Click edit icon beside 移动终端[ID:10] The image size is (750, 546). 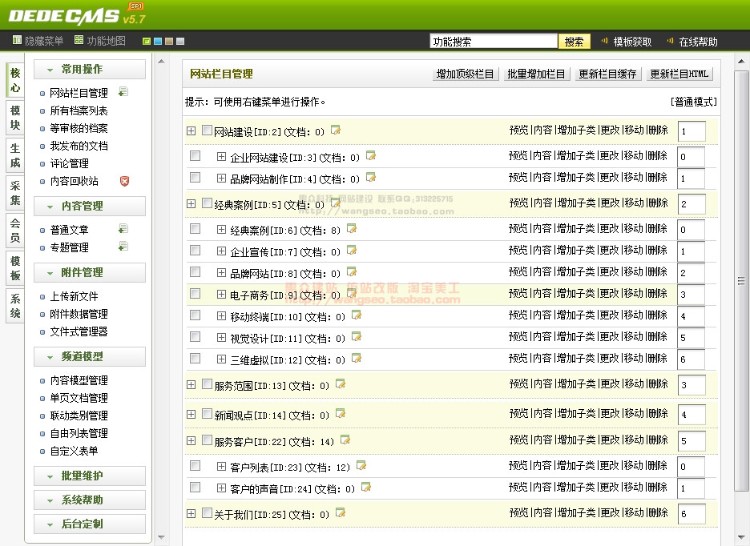click(356, 315)
